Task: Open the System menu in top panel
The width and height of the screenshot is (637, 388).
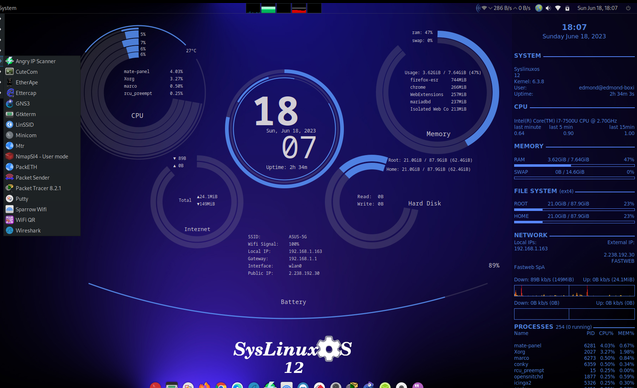Action: (x=8, y=8)
